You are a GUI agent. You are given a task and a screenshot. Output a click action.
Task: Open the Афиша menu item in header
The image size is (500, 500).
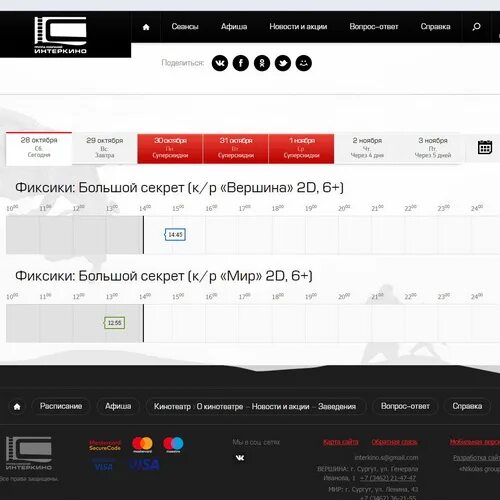(x=234, y=27)
